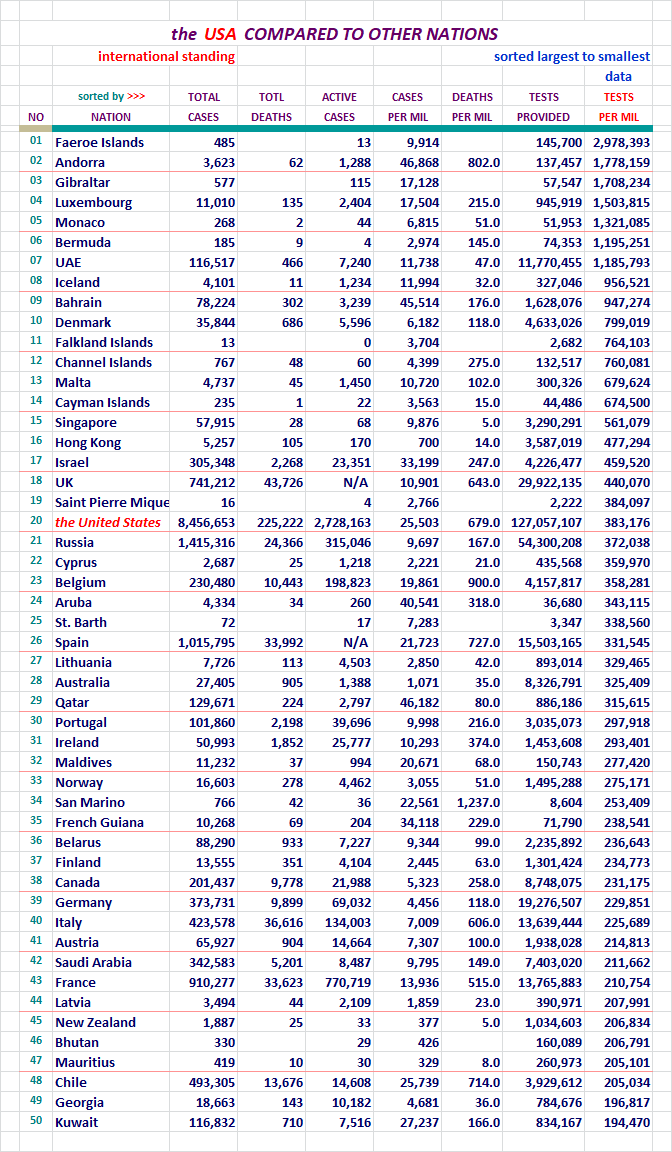
Task: Select San Marino deaths per mil 1,237.0
Action: coord(476,802)
